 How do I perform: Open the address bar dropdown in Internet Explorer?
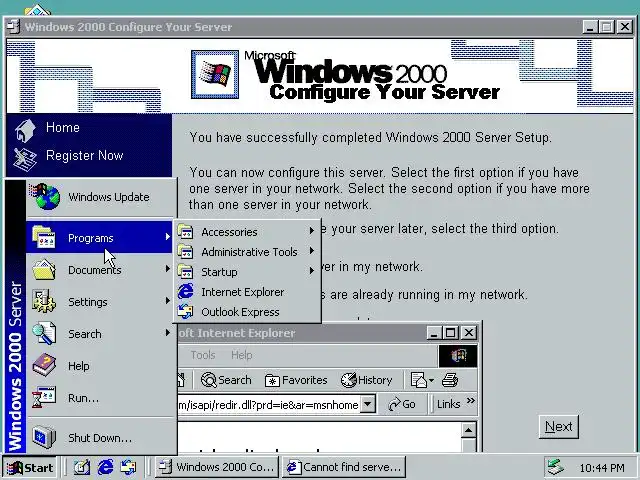tap(368, 404)
